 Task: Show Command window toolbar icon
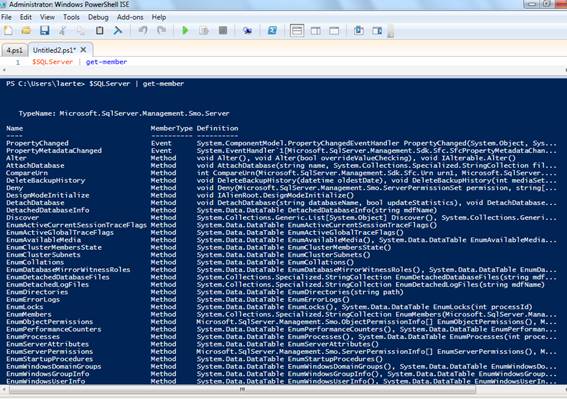359,30
